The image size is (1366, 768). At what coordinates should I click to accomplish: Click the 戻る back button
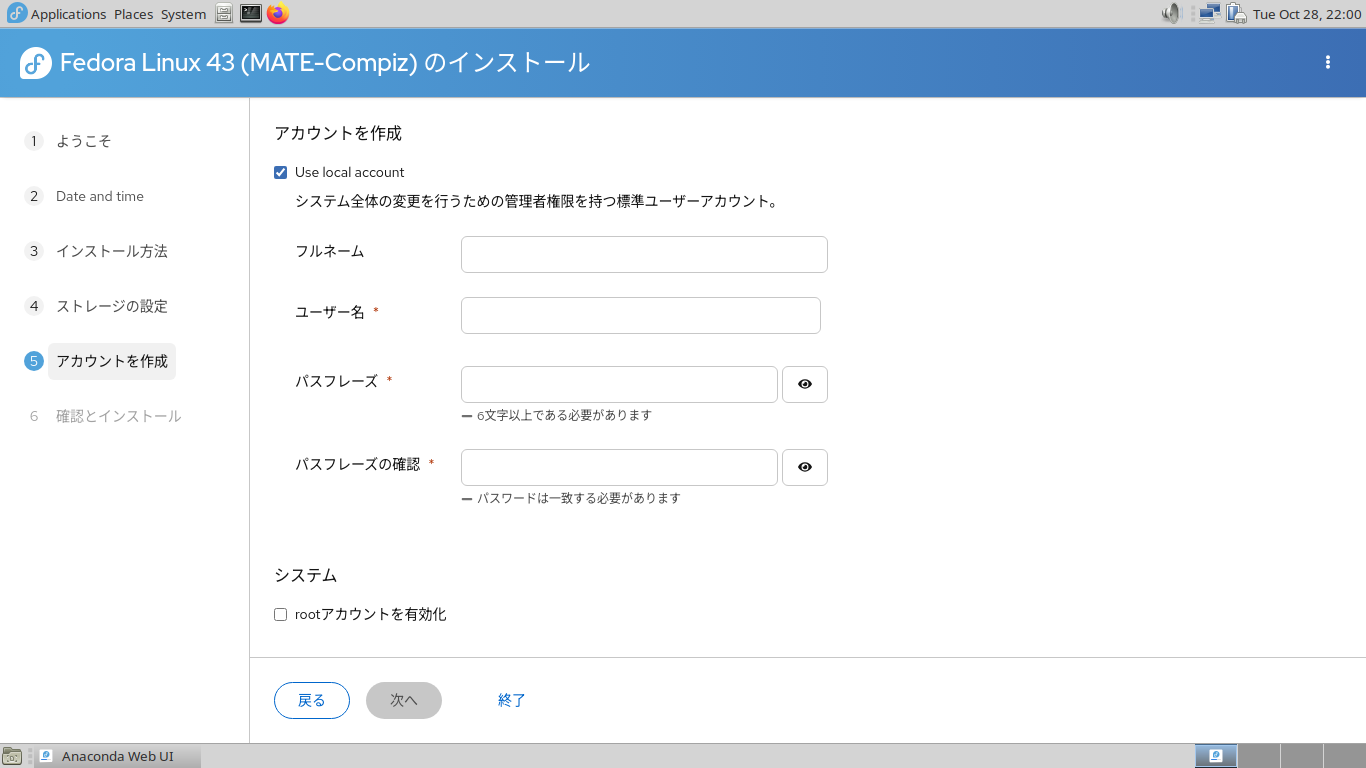pos(312,700)
